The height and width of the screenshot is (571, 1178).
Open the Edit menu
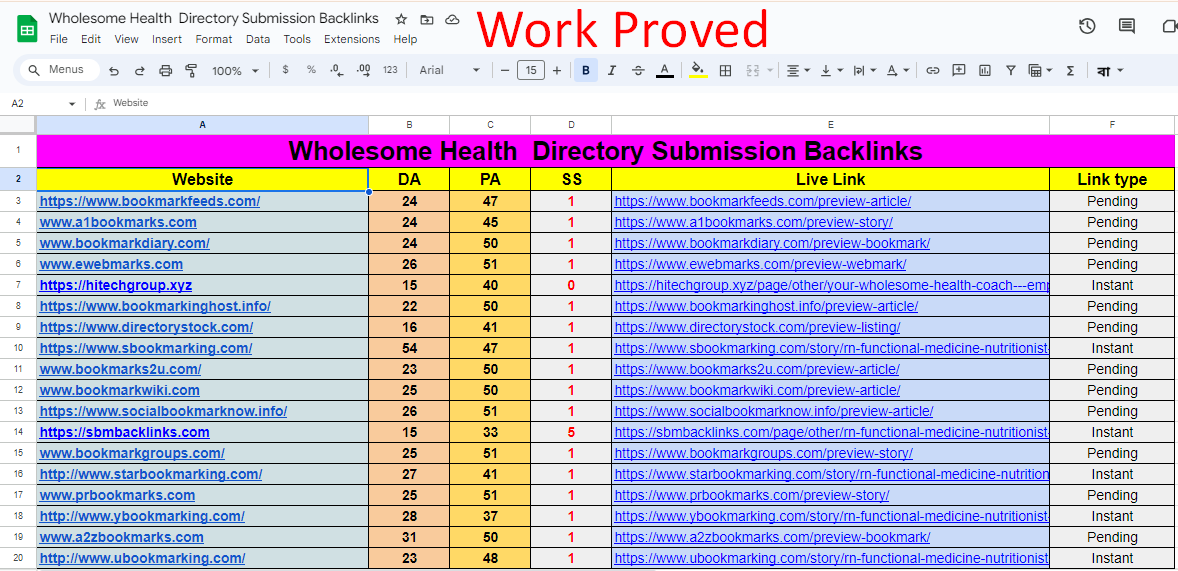[91, 39]
